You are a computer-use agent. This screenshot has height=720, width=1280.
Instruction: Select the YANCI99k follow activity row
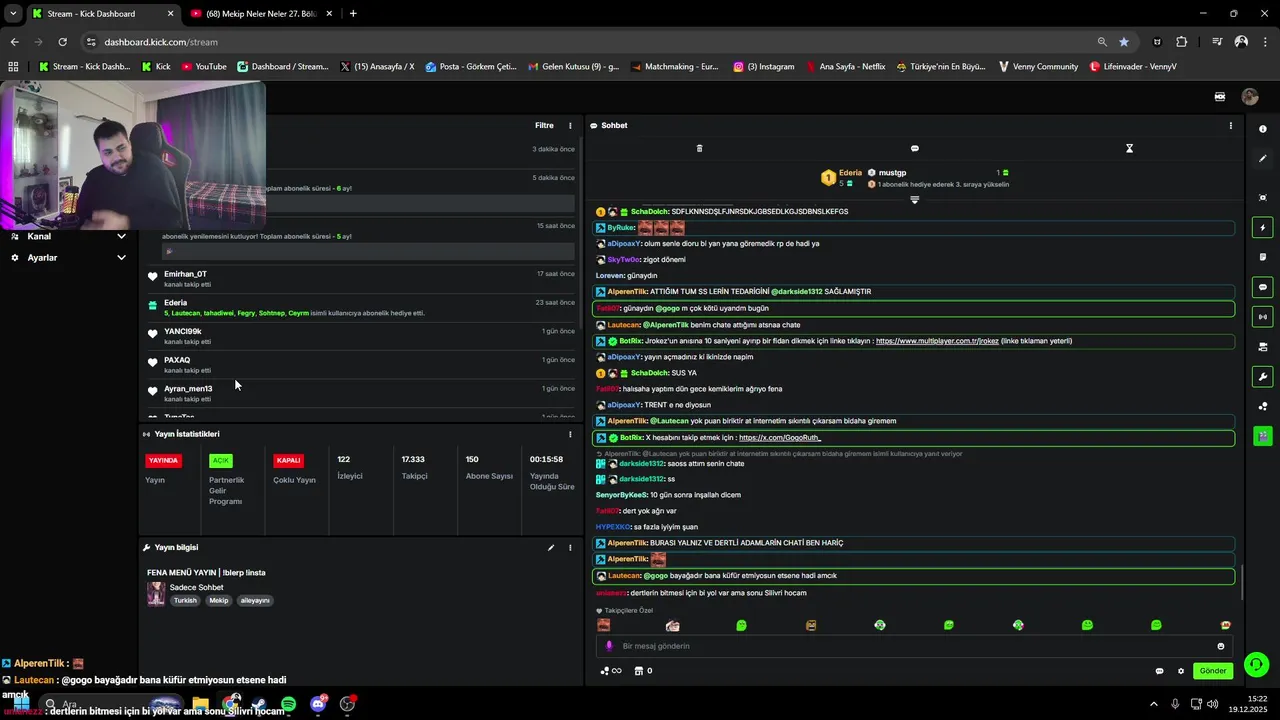[x=360, y=336]
